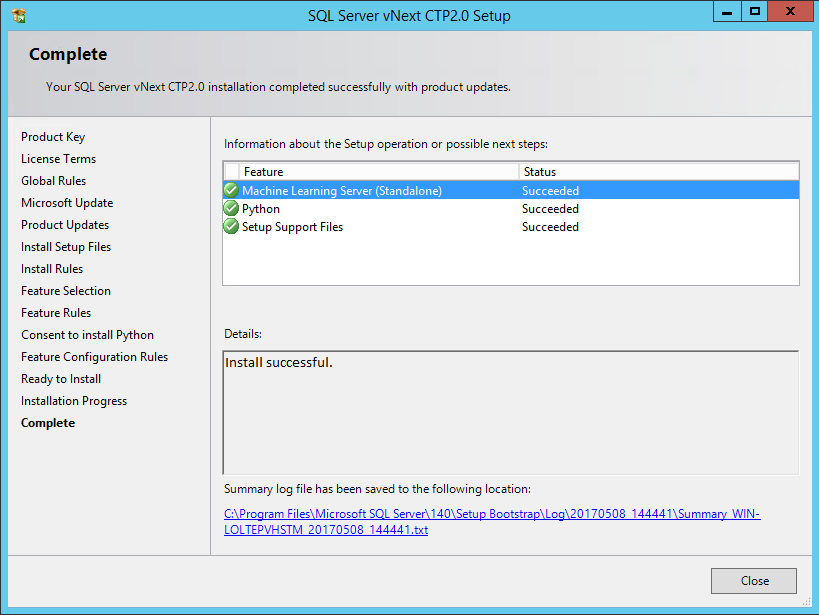Click inside the Details text box
The image size is (819, 615).
click(x=511, y=413)
